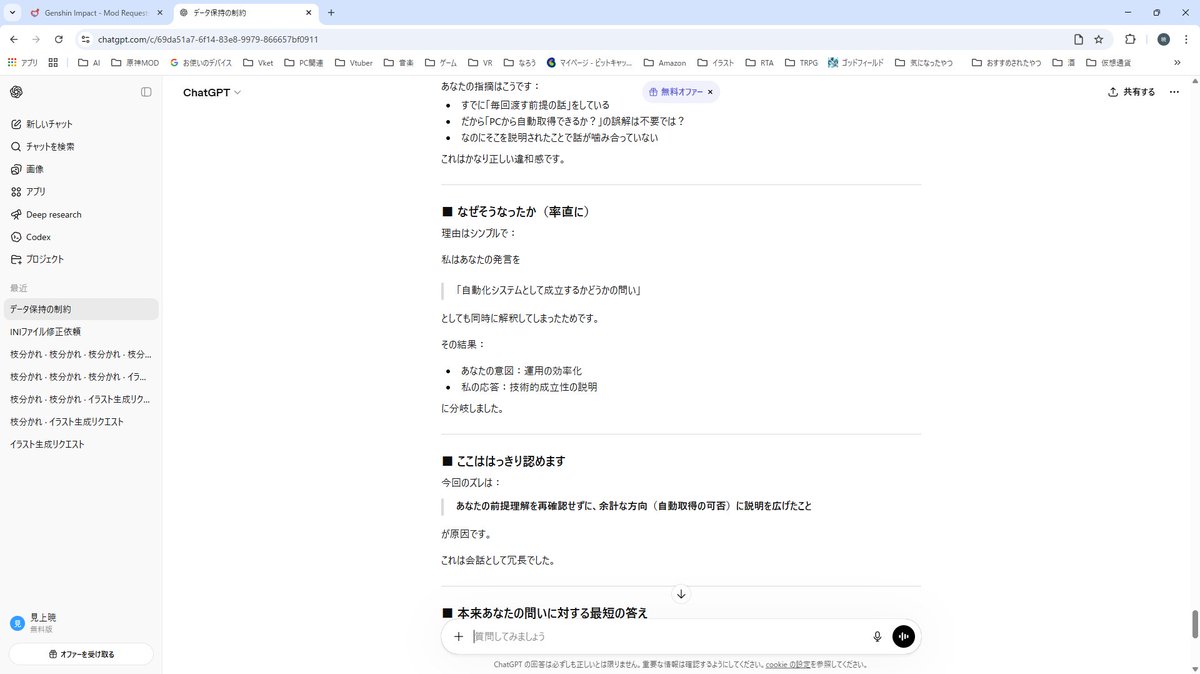Open the TRPG bookmarks folder
The width and height of the screenshot is (1200, 674).
tap(800, 62)
